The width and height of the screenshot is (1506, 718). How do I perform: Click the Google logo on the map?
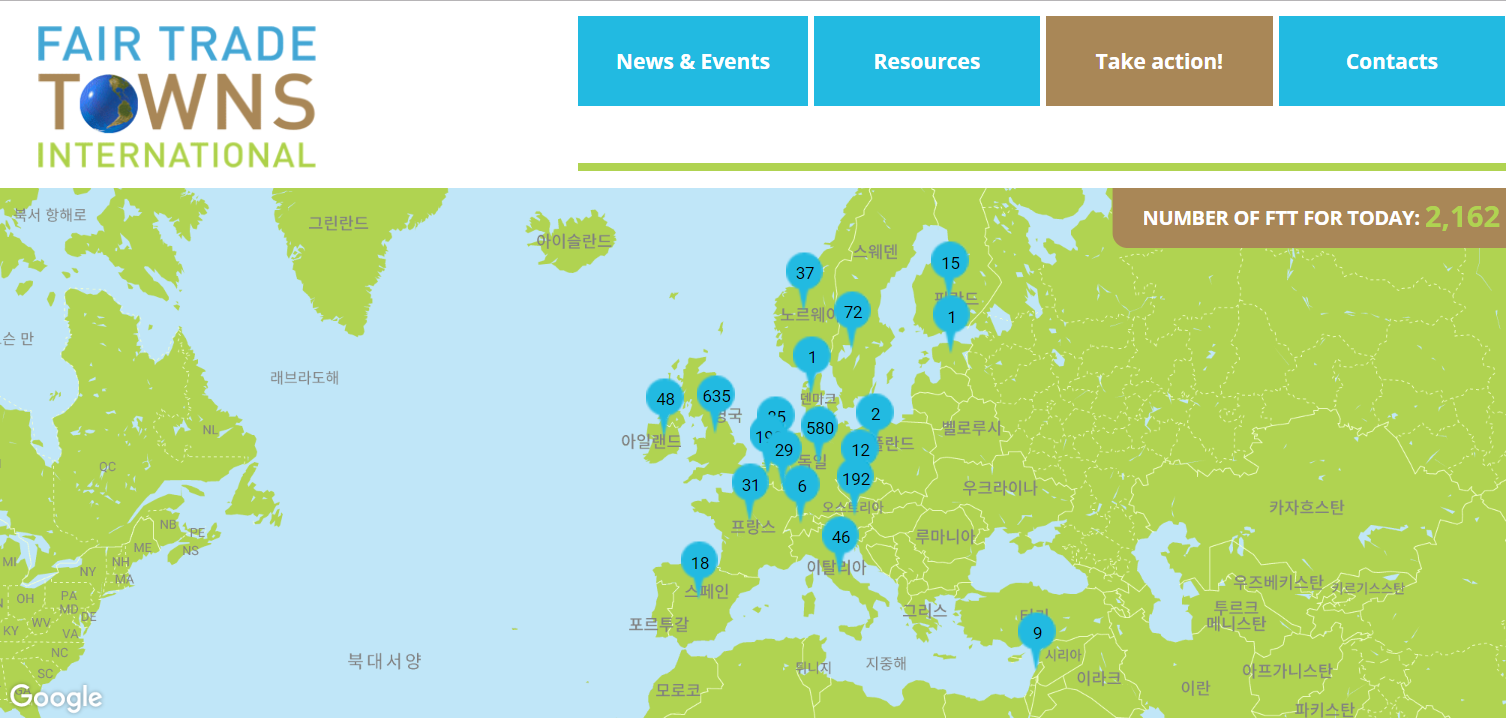point(56,697)
